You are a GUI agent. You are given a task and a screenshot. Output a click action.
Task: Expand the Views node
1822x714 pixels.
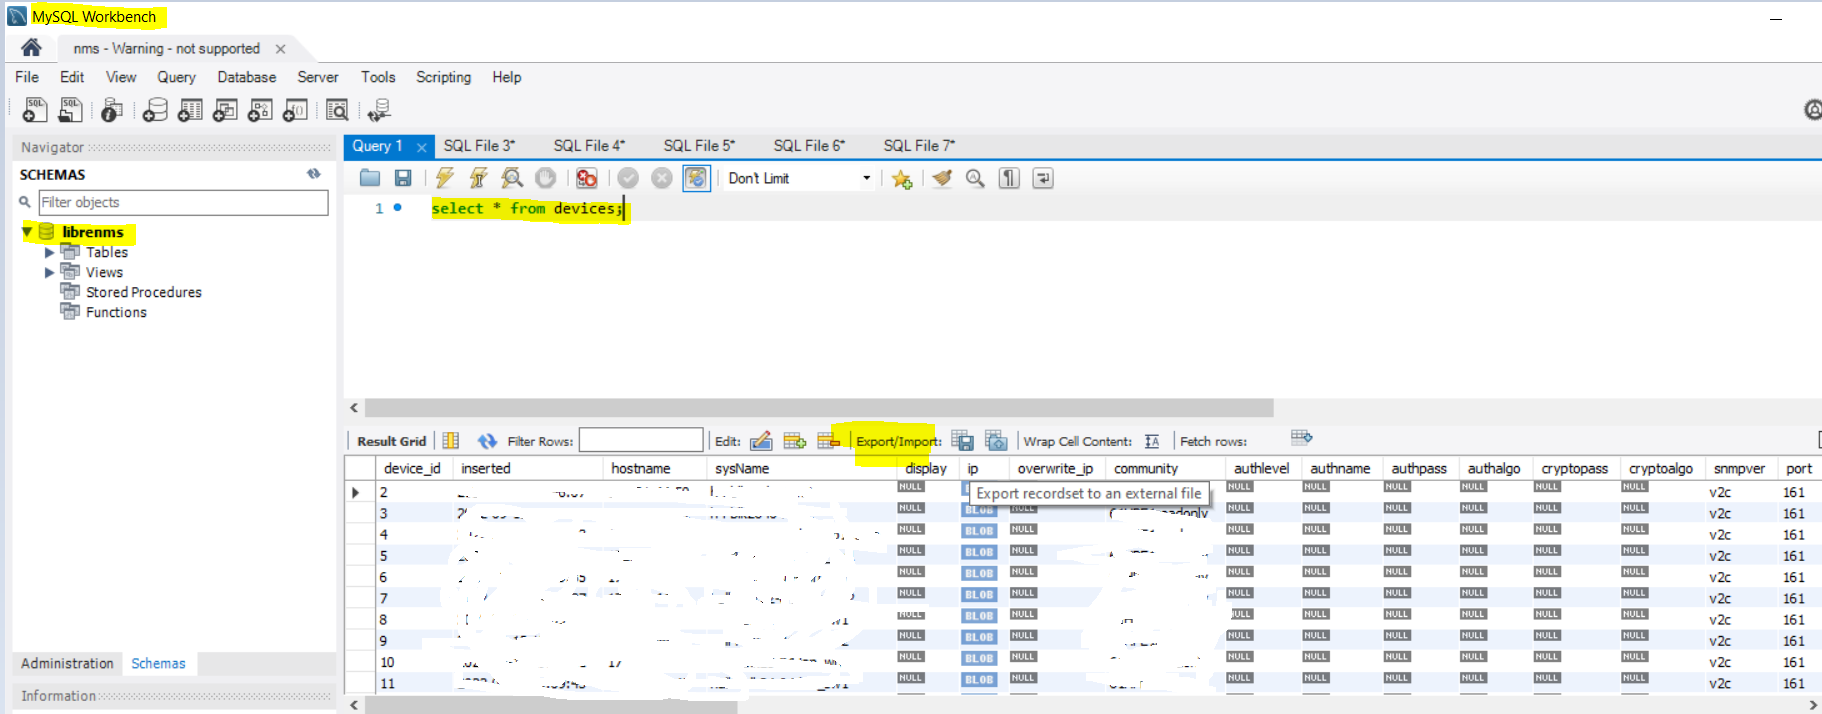point(49,273)
